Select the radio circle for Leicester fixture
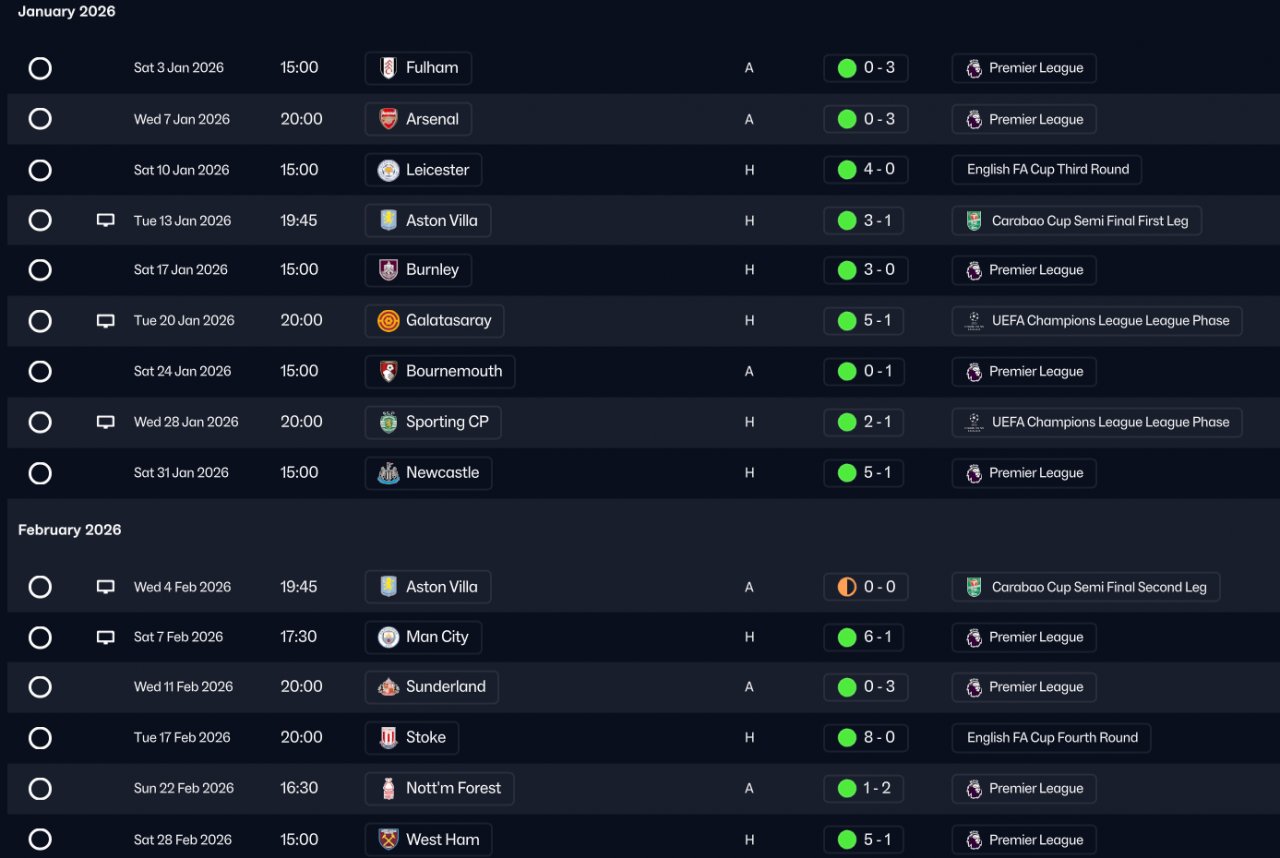Screen dimensions: 1280x858 pyautogui.click(x=40, y=170)
